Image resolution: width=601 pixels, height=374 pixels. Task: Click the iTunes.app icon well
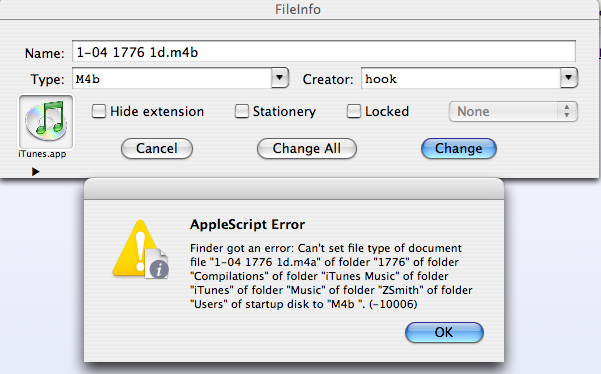pyautogui.click(x=46, y=122)
